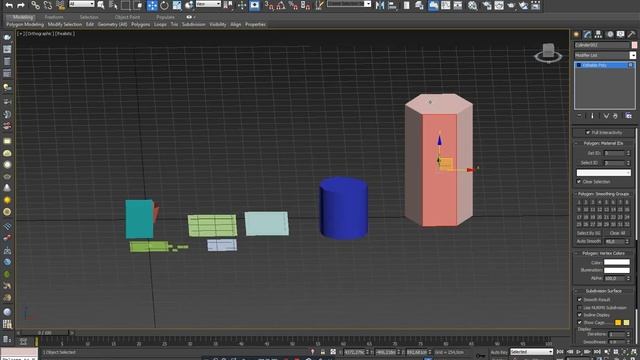The height and width of the screenshot is (360, 640).
Task: Click the Align tool icon
Action: pyautogui.click(x=392, y=5)
